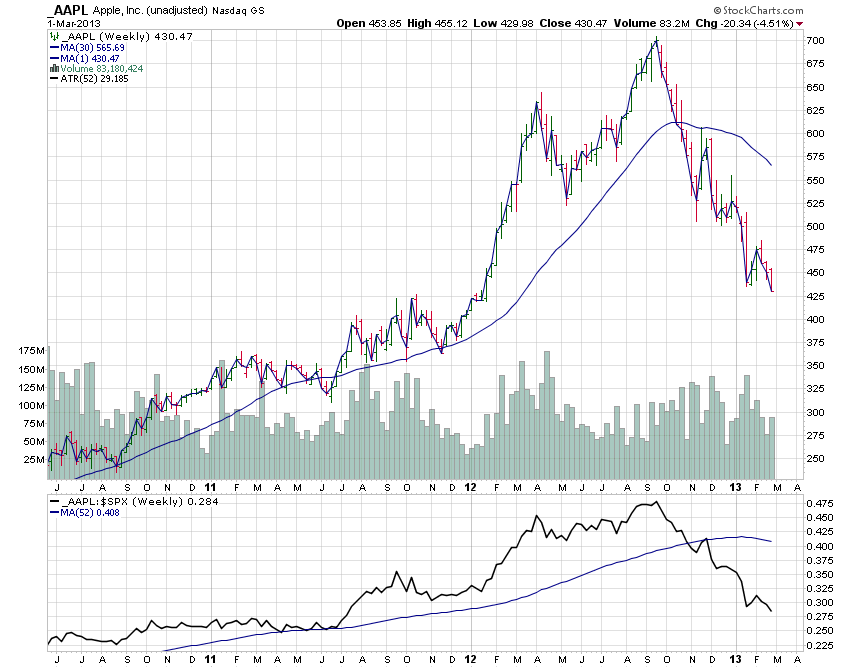850x668 pixels.
Task: Select the 'Apple, Inc. (unadjusted)' company name
Action: (x=150, y=10)
